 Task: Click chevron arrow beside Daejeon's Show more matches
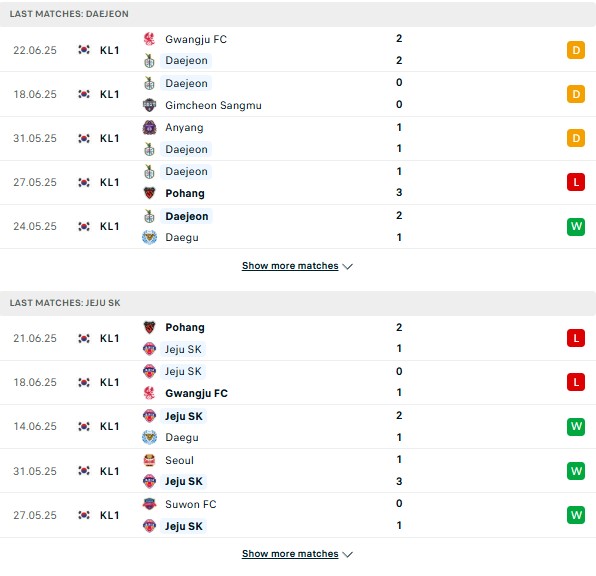[347, 267]
